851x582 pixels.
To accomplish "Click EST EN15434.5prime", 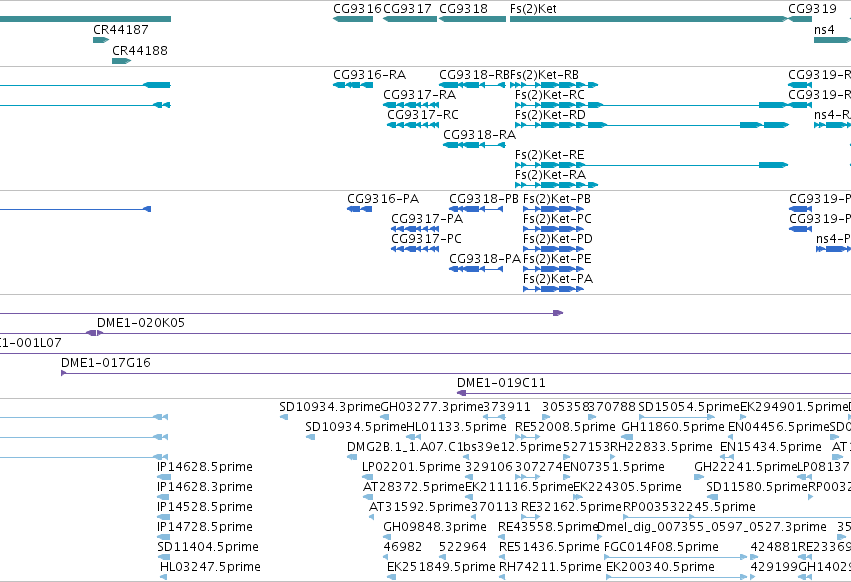I will [727, 457].
